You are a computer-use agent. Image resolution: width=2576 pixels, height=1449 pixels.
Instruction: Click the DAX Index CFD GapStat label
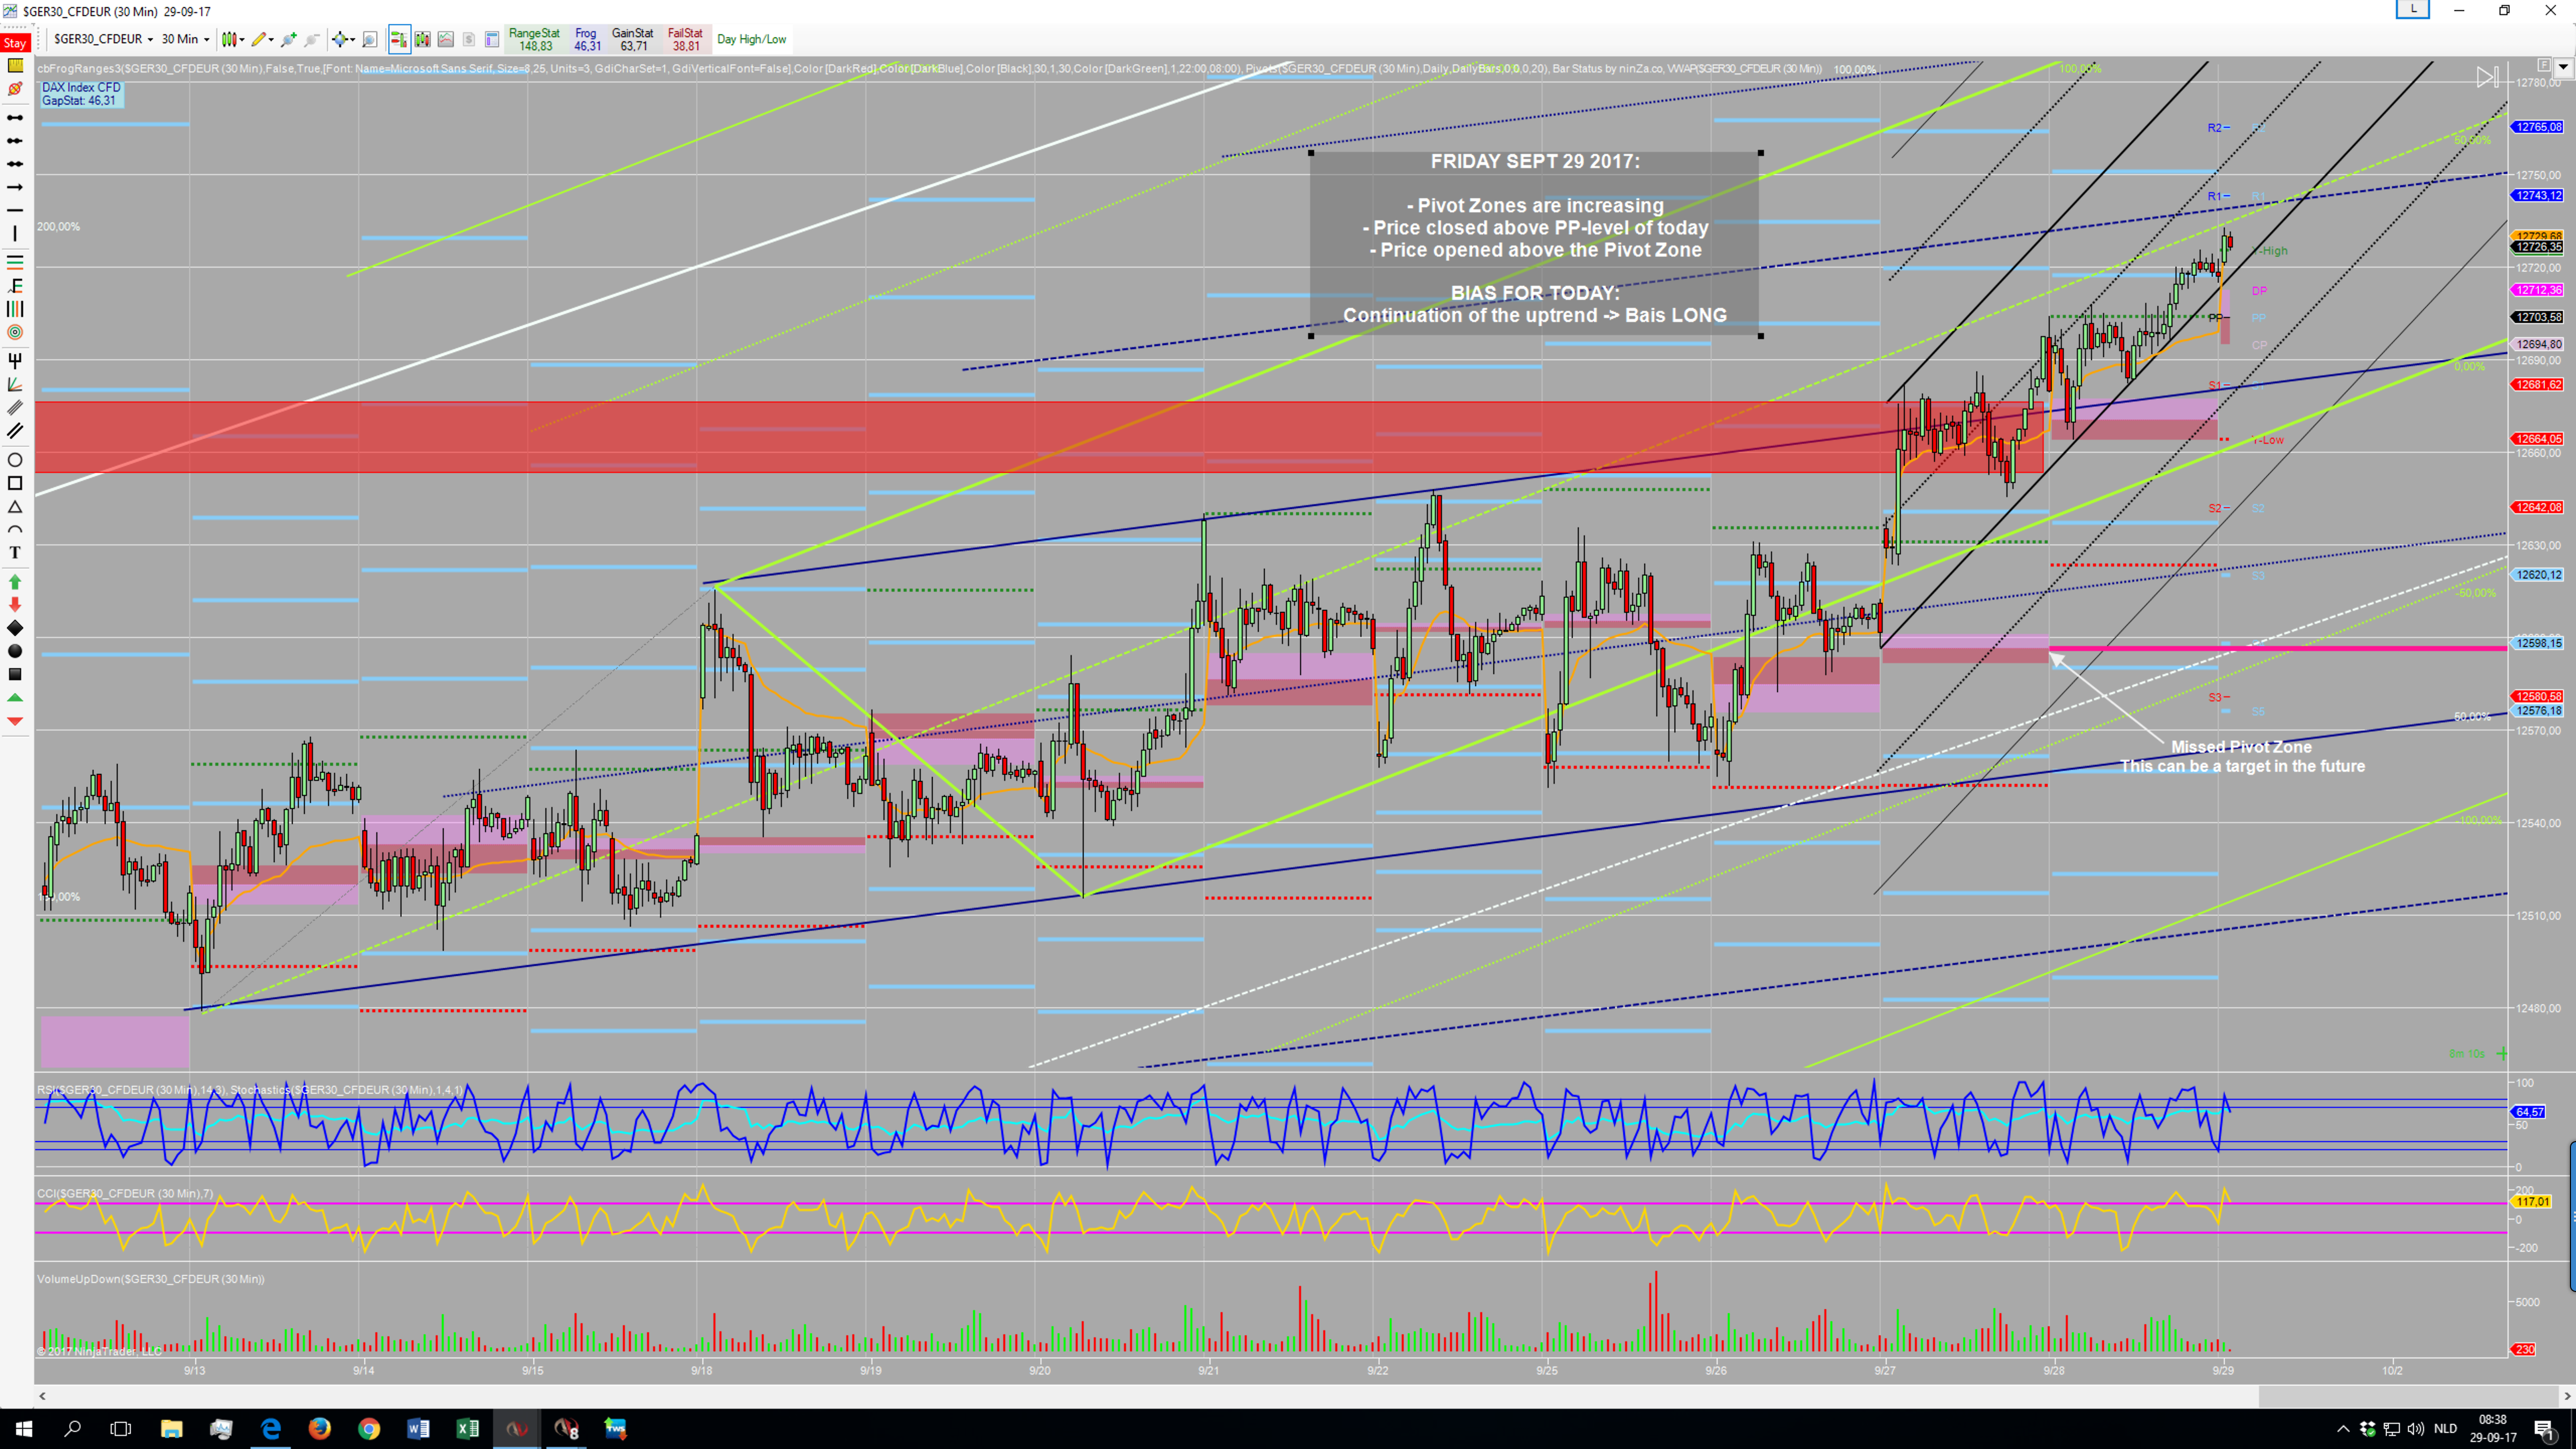(81, 94)
